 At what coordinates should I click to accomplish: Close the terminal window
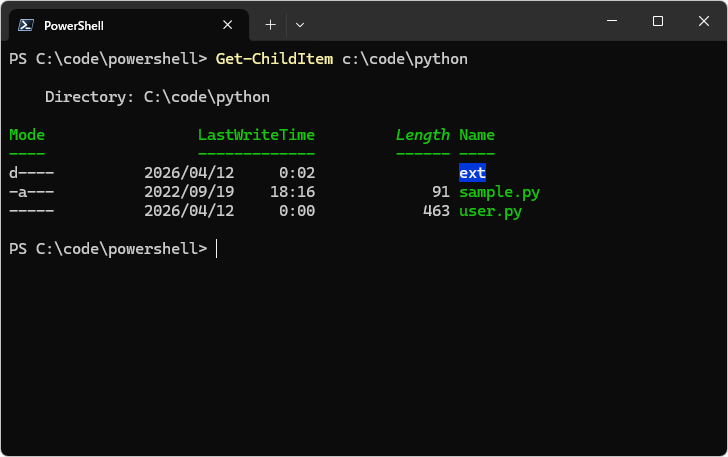(703, 21)
